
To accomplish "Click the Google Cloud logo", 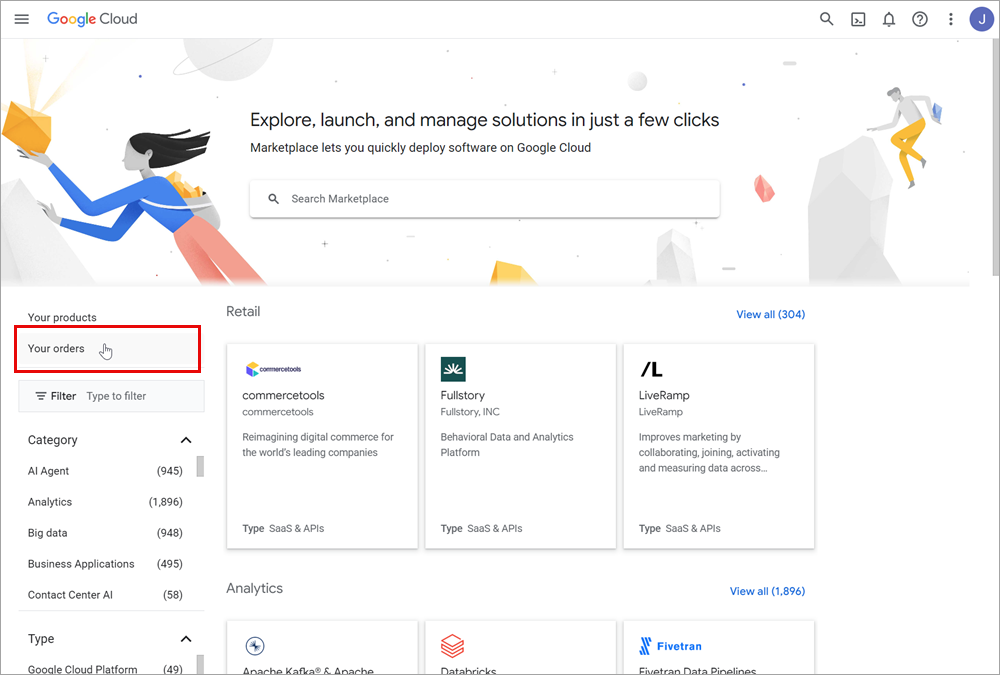I will (92, 19).
